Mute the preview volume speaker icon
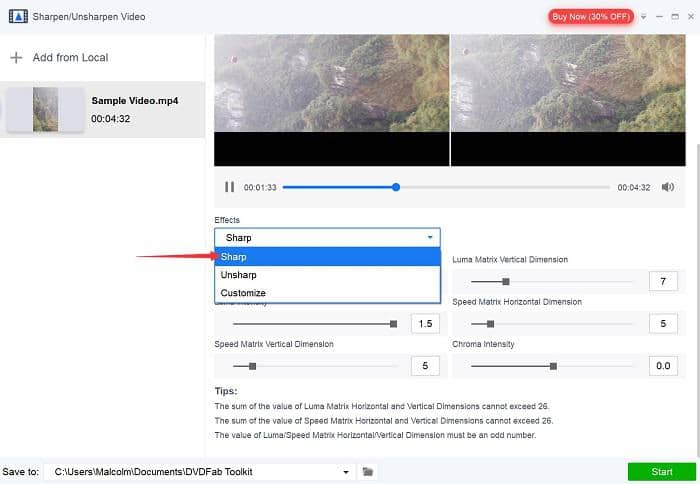The height and width of the screenshot is (484, 700). click(x=668, y=187)
